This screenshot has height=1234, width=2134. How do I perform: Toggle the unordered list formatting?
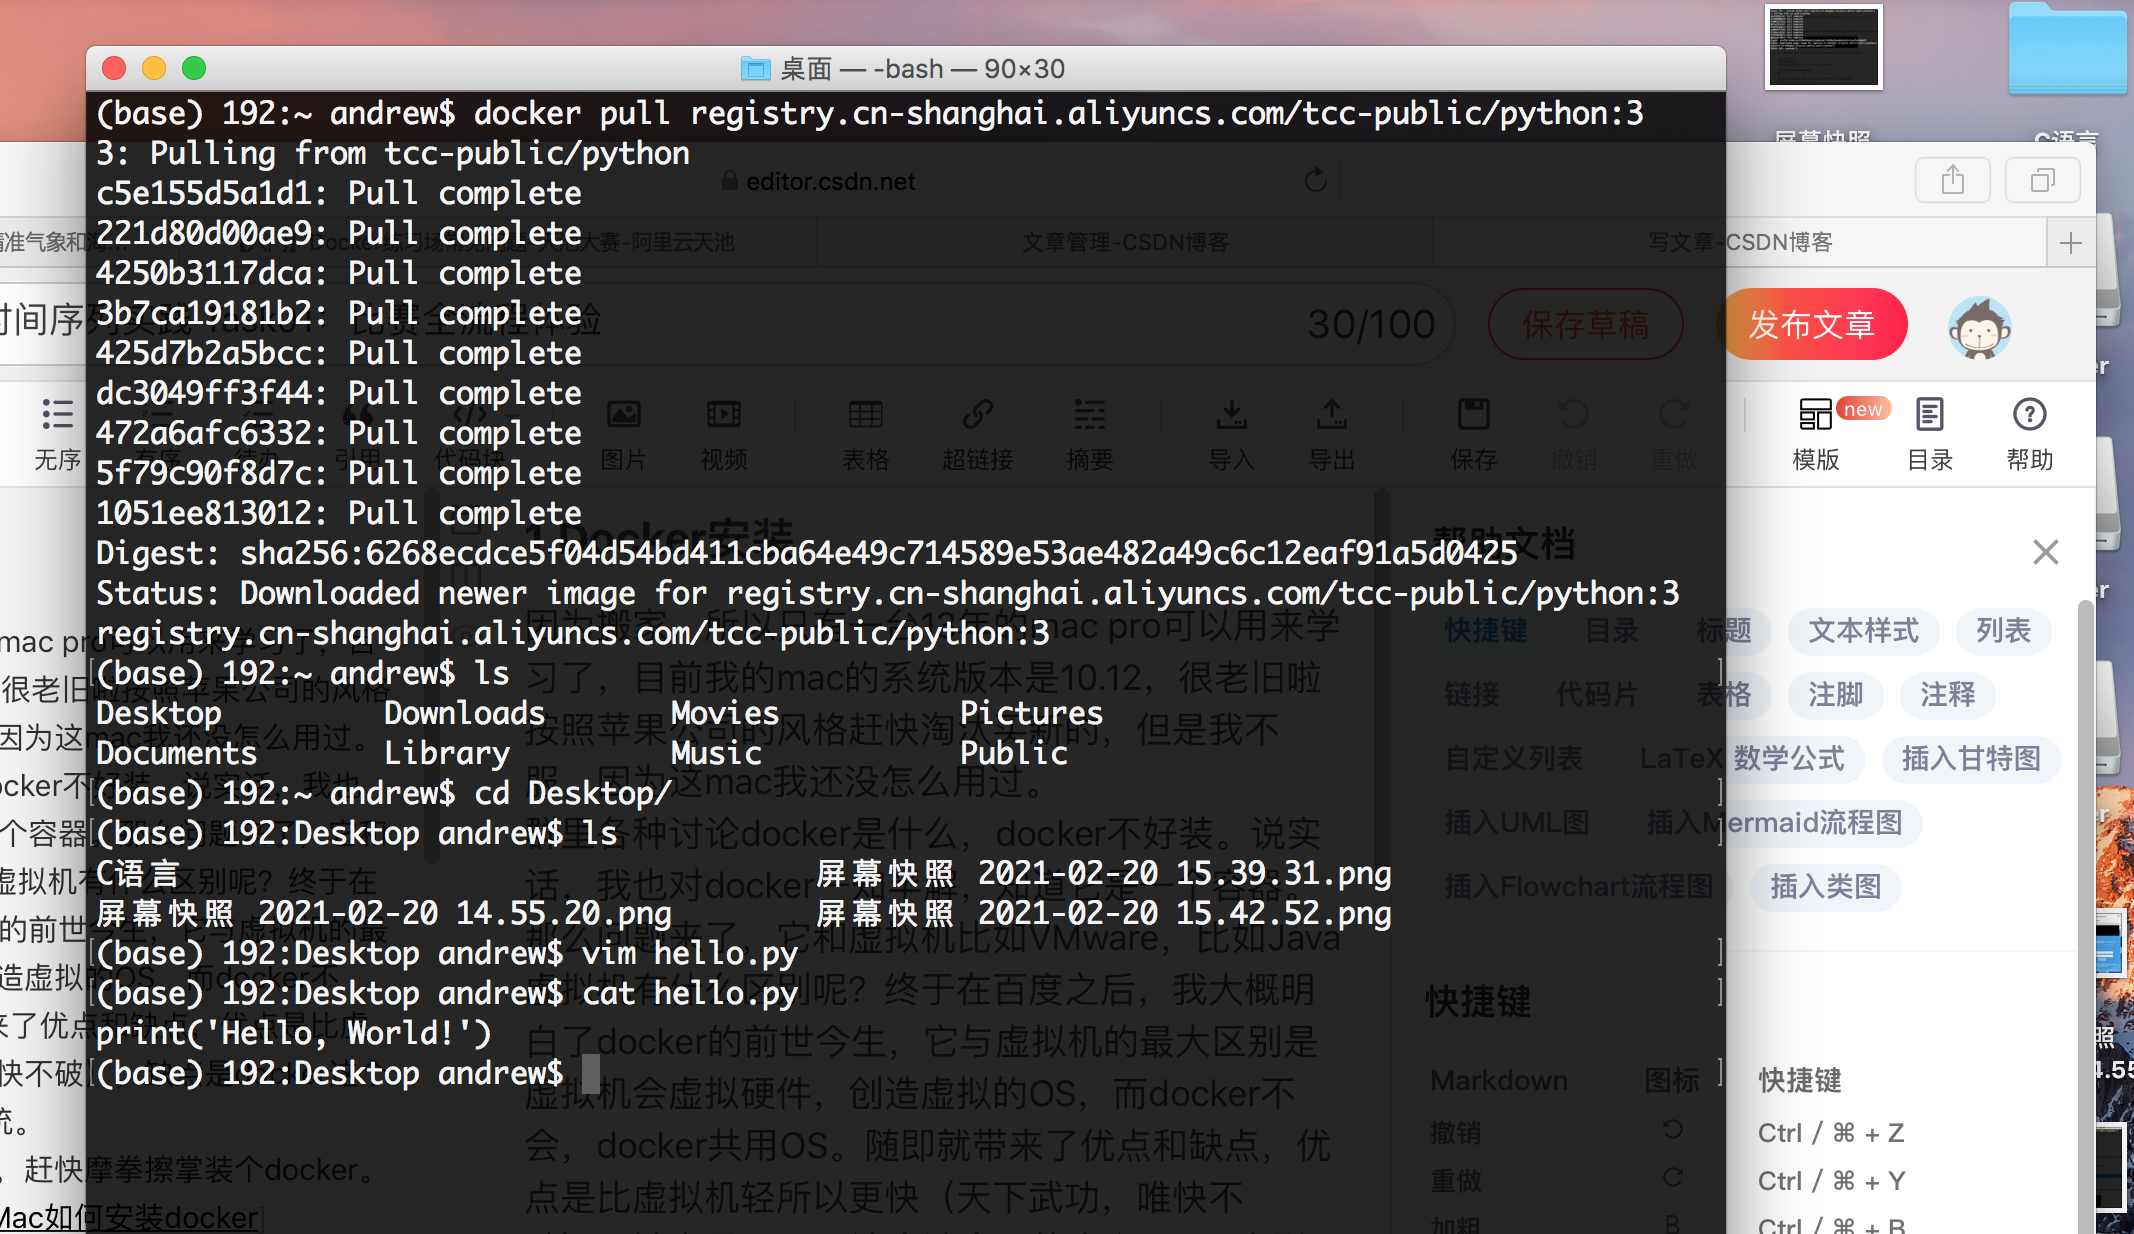point(57,431)
